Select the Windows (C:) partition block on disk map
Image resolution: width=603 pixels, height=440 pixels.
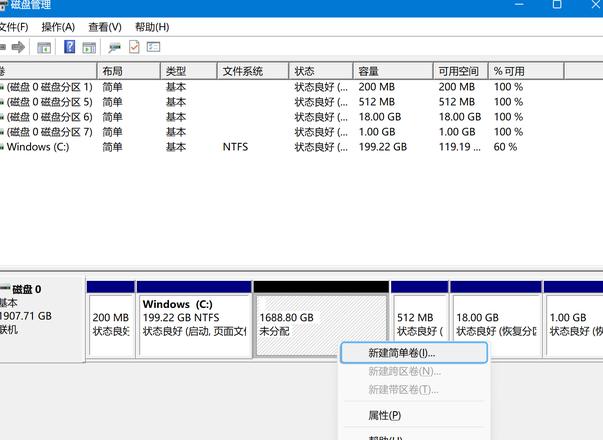[194, 319]
